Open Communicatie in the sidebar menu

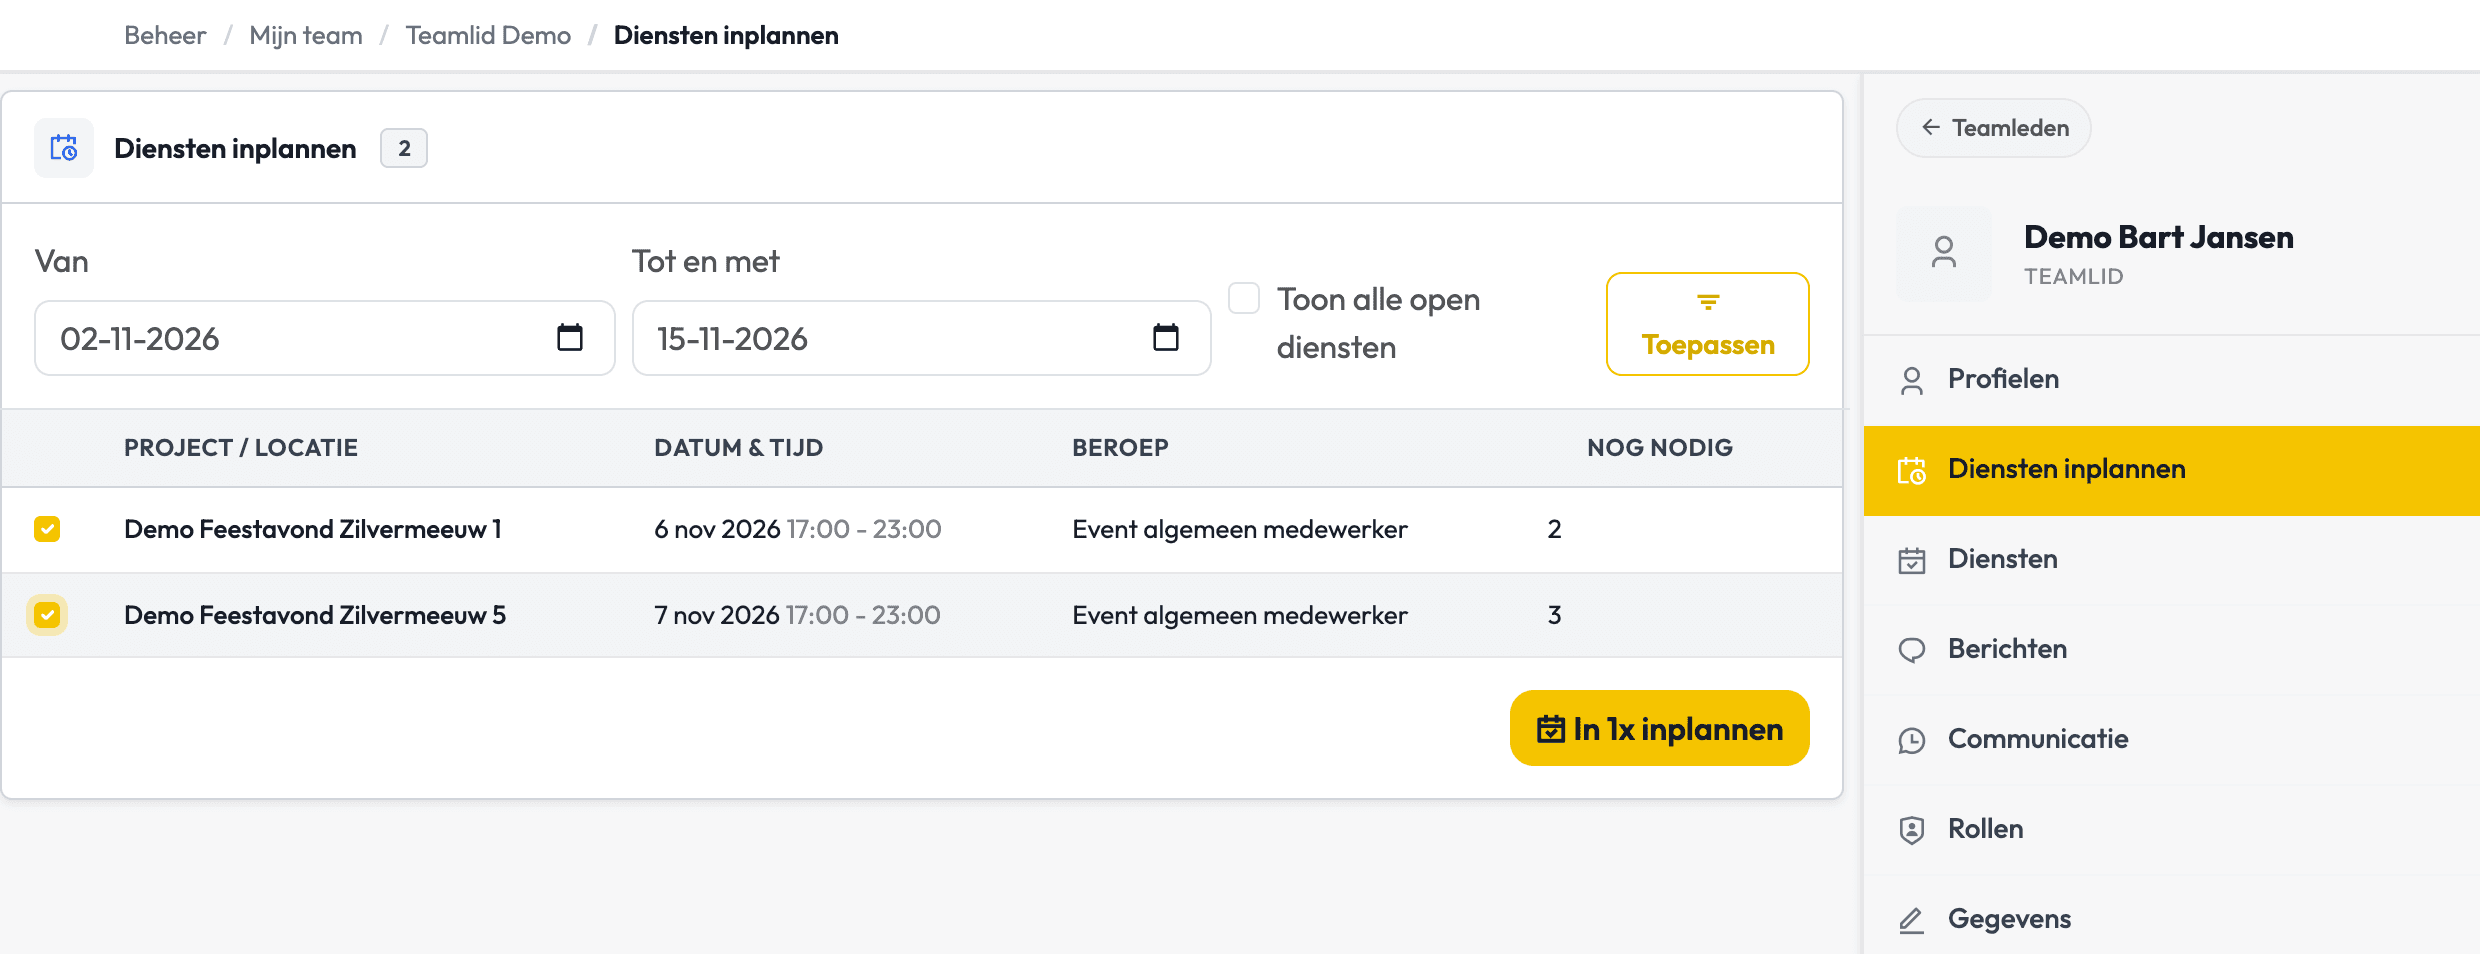(x=2172, y=740)
